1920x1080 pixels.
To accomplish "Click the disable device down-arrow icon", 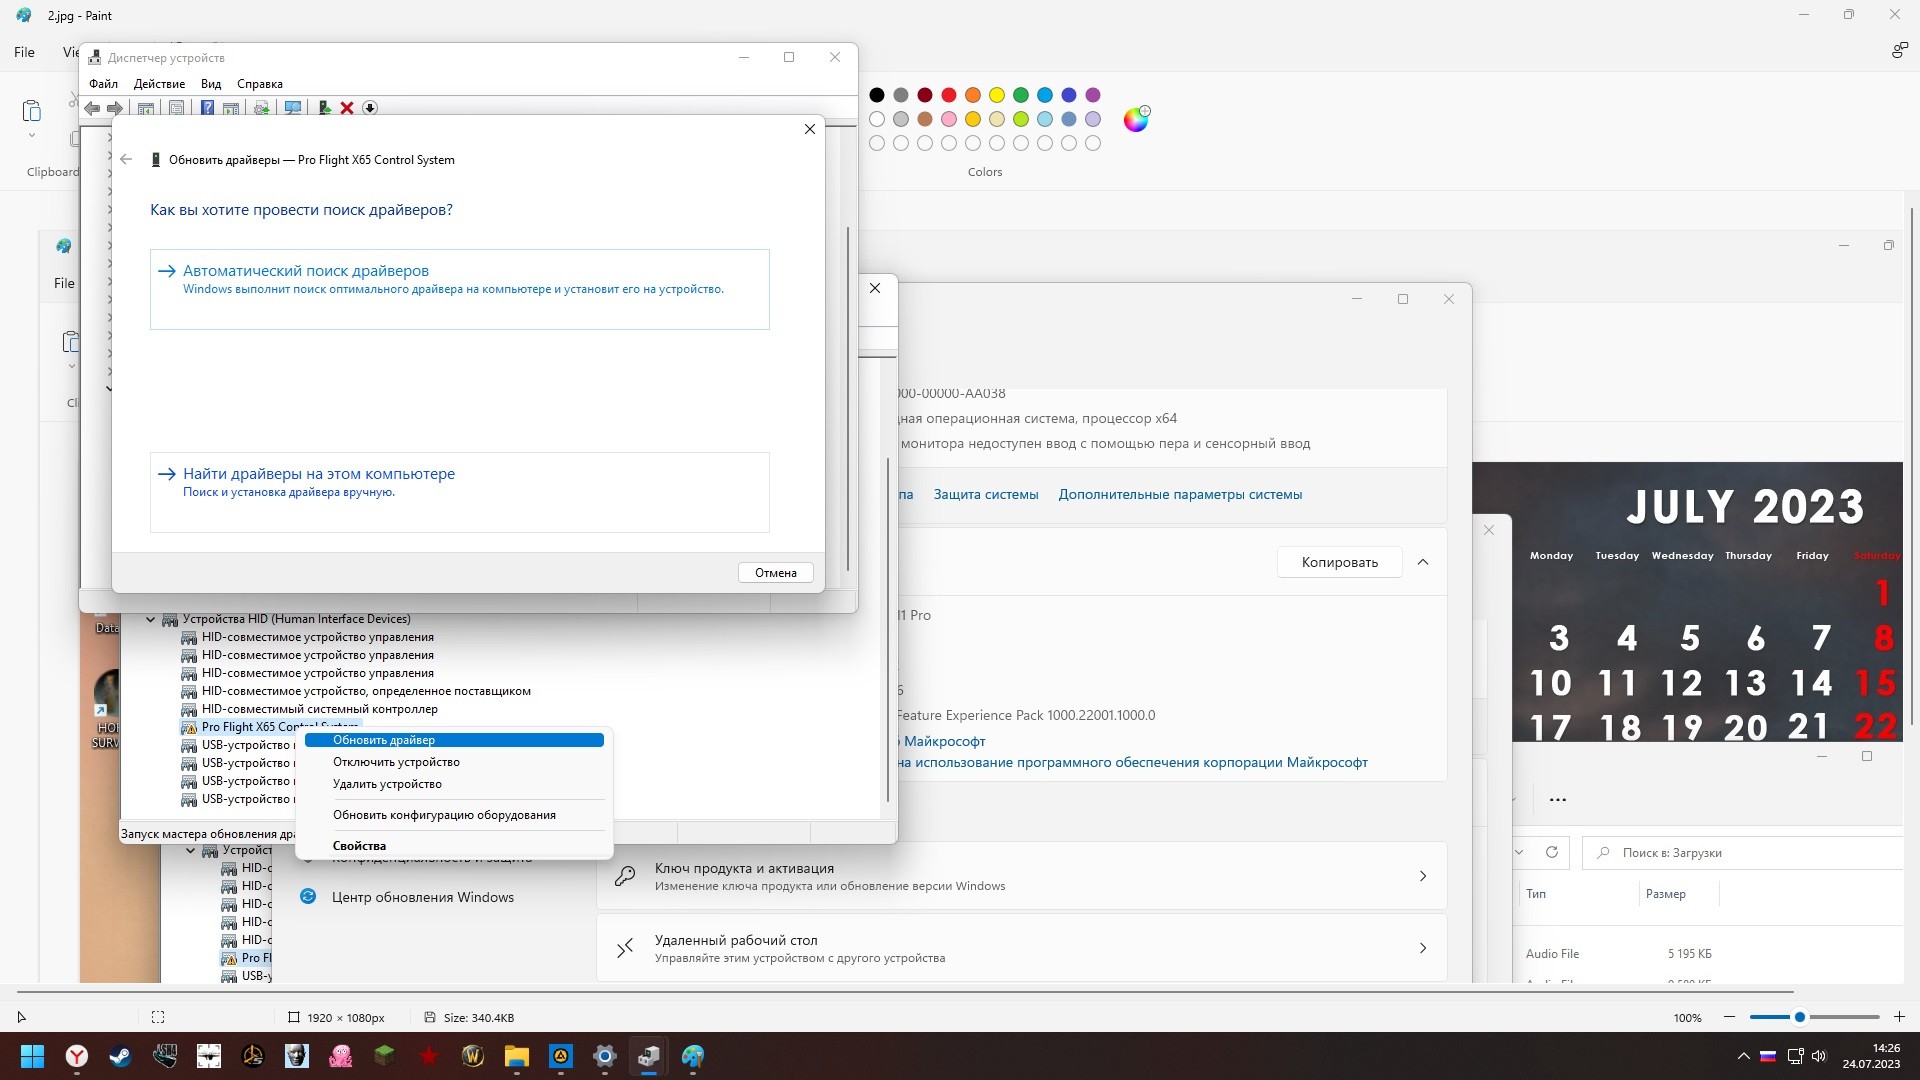I will pos(370,108).
